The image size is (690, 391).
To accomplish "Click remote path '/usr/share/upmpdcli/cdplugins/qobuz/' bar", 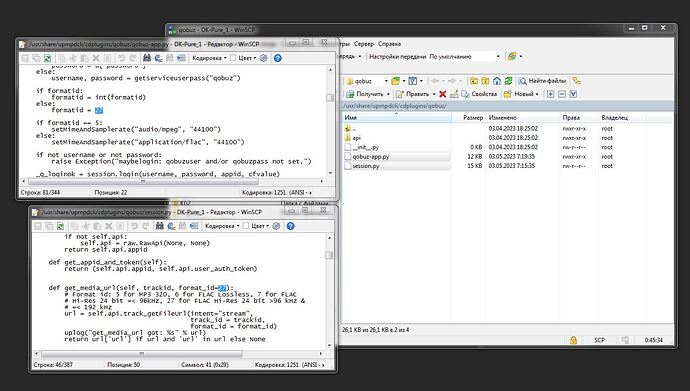I will (508, 106).
